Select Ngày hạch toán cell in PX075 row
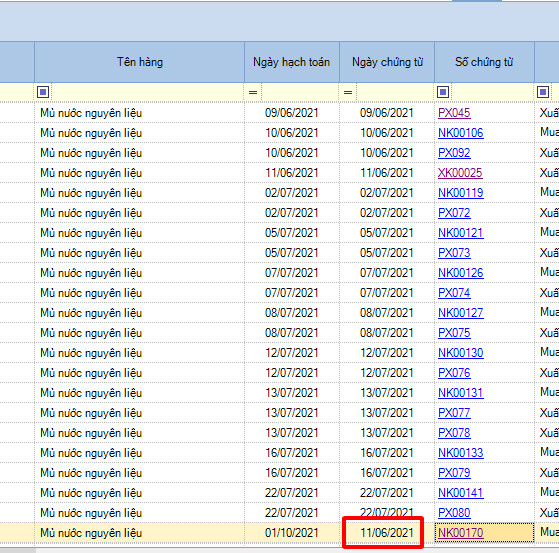 292,333
